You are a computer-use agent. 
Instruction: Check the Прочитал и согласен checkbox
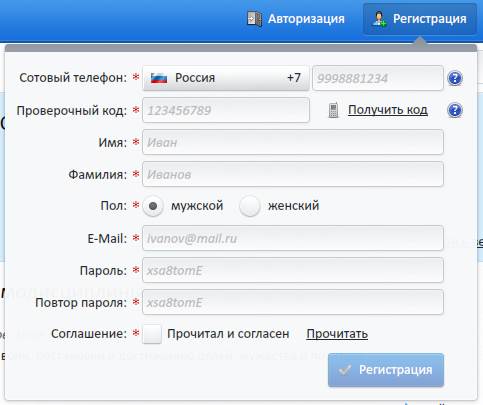tap(152, 334)
